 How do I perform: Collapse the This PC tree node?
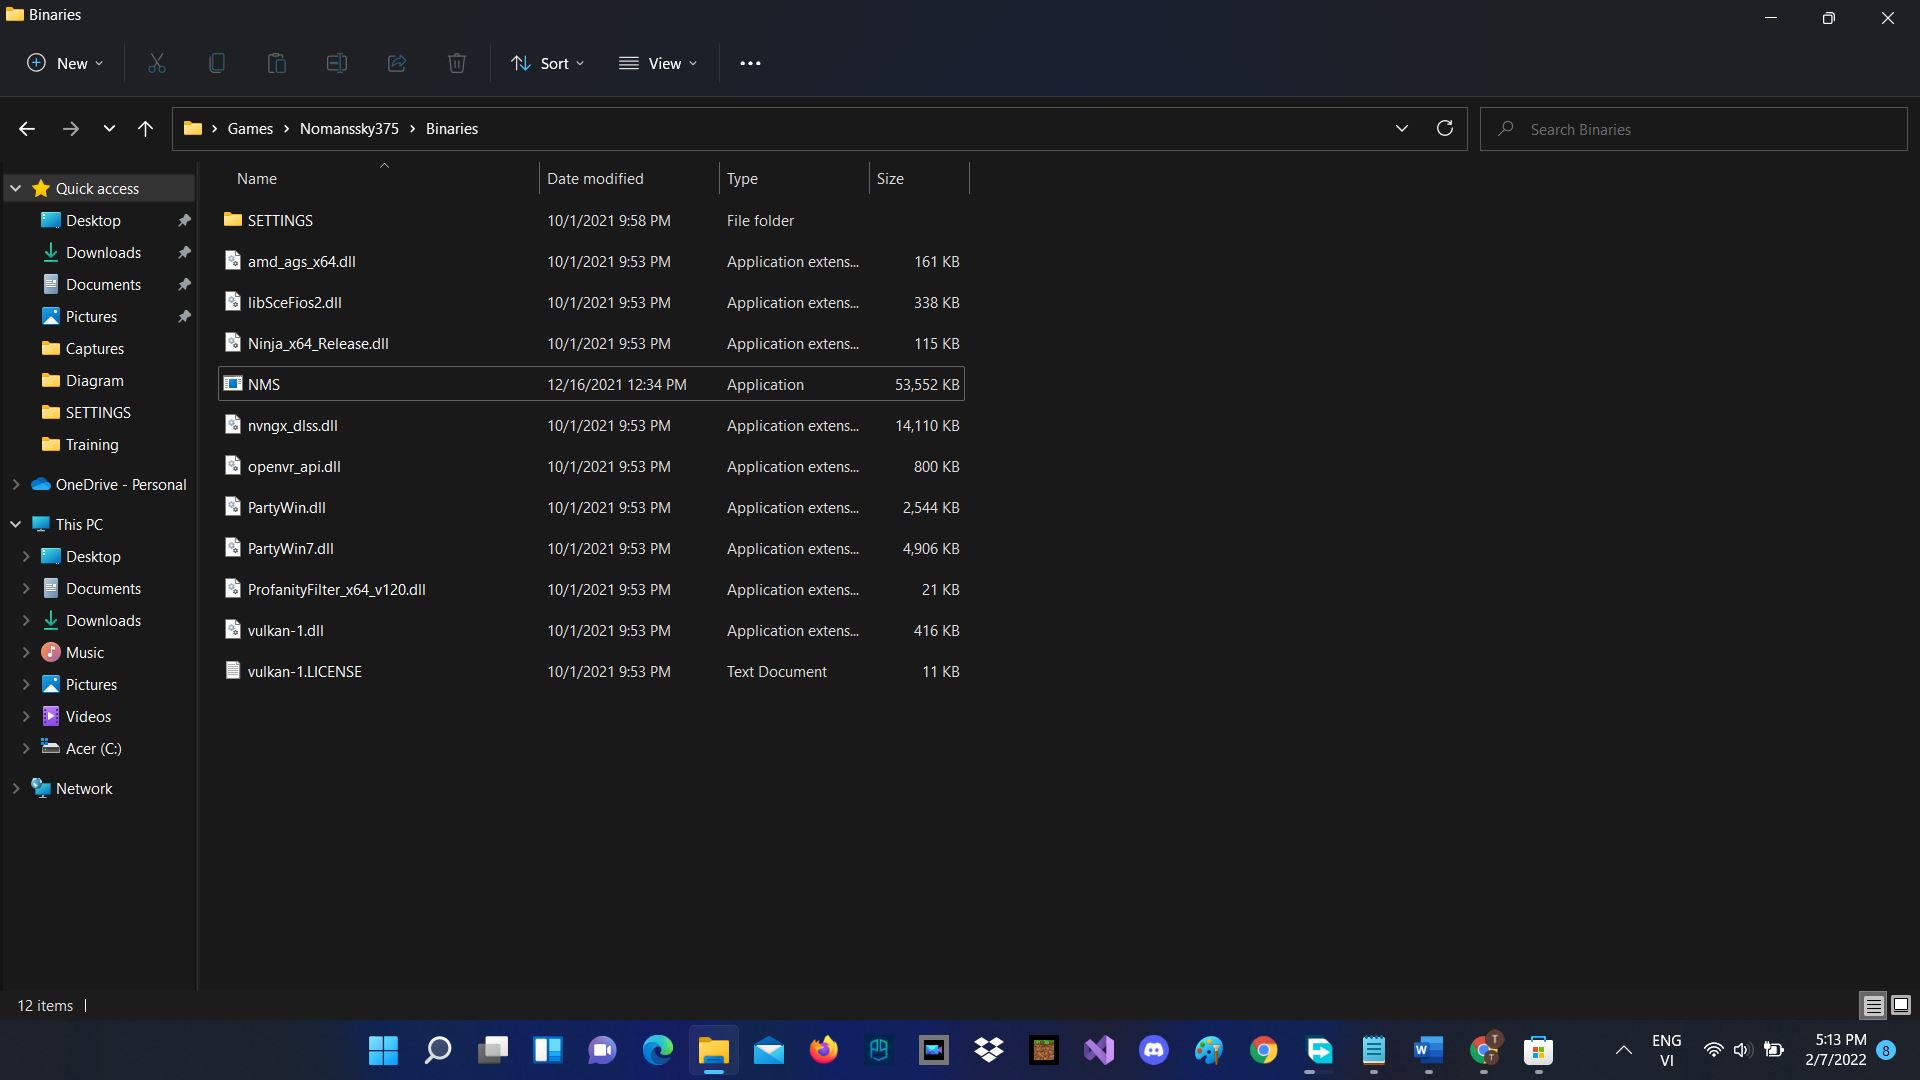coord(16,524)
